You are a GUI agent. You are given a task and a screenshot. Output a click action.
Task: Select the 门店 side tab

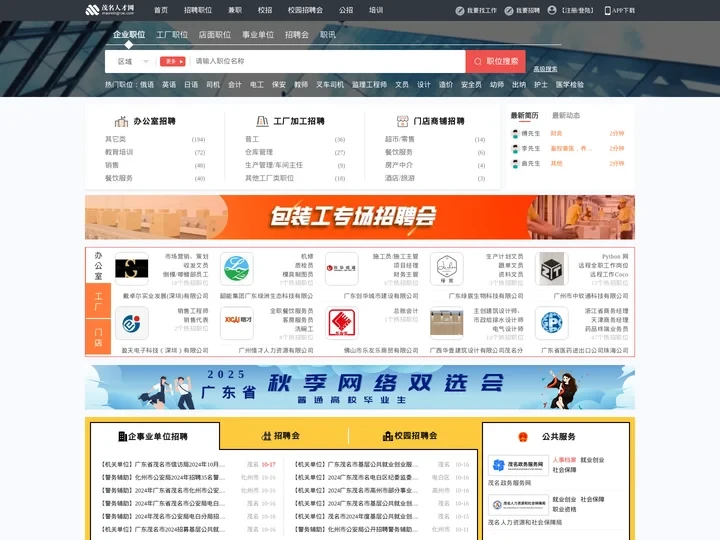pyautogui.click(x=98, y=337)
